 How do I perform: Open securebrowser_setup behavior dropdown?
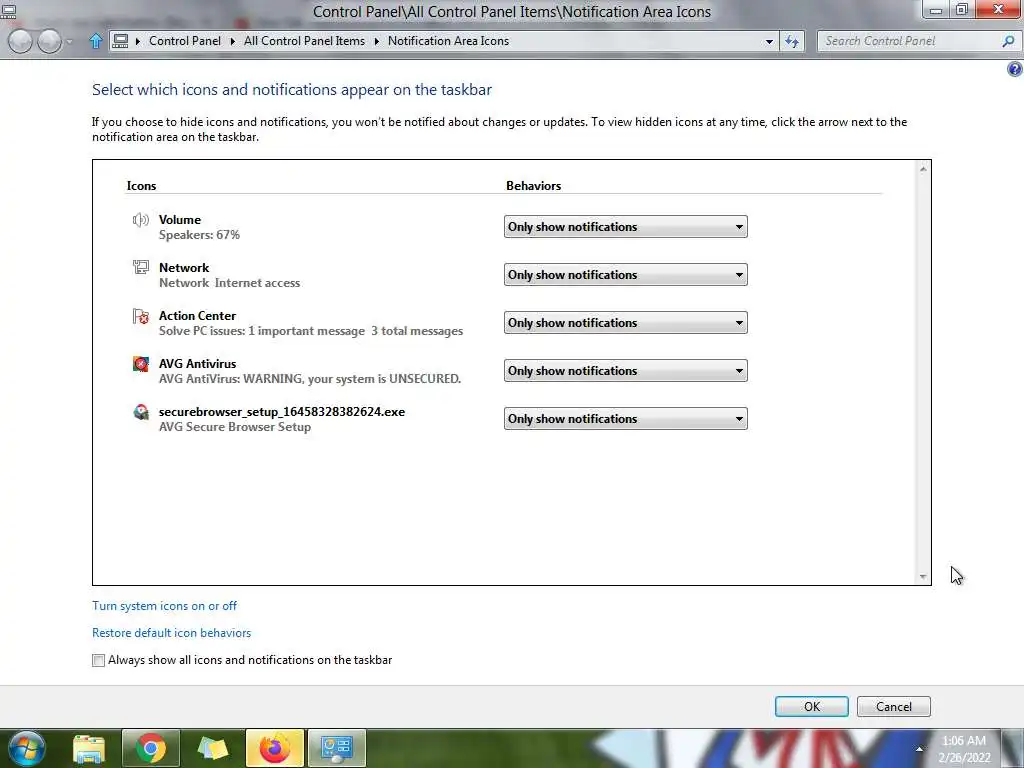point(626,419)
